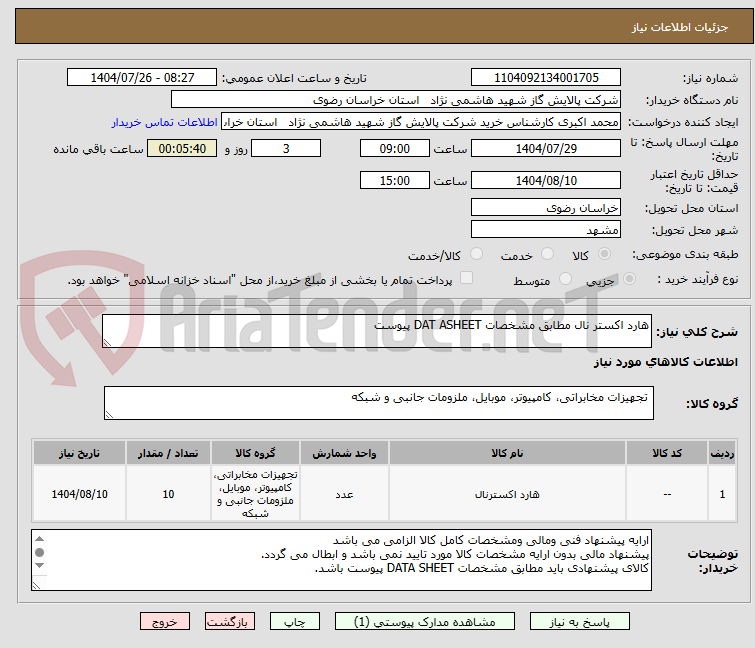Select the 'کالا' radio button
Image resolution: width=755 pixels, height=648 pixels.
tap(604, 254)
